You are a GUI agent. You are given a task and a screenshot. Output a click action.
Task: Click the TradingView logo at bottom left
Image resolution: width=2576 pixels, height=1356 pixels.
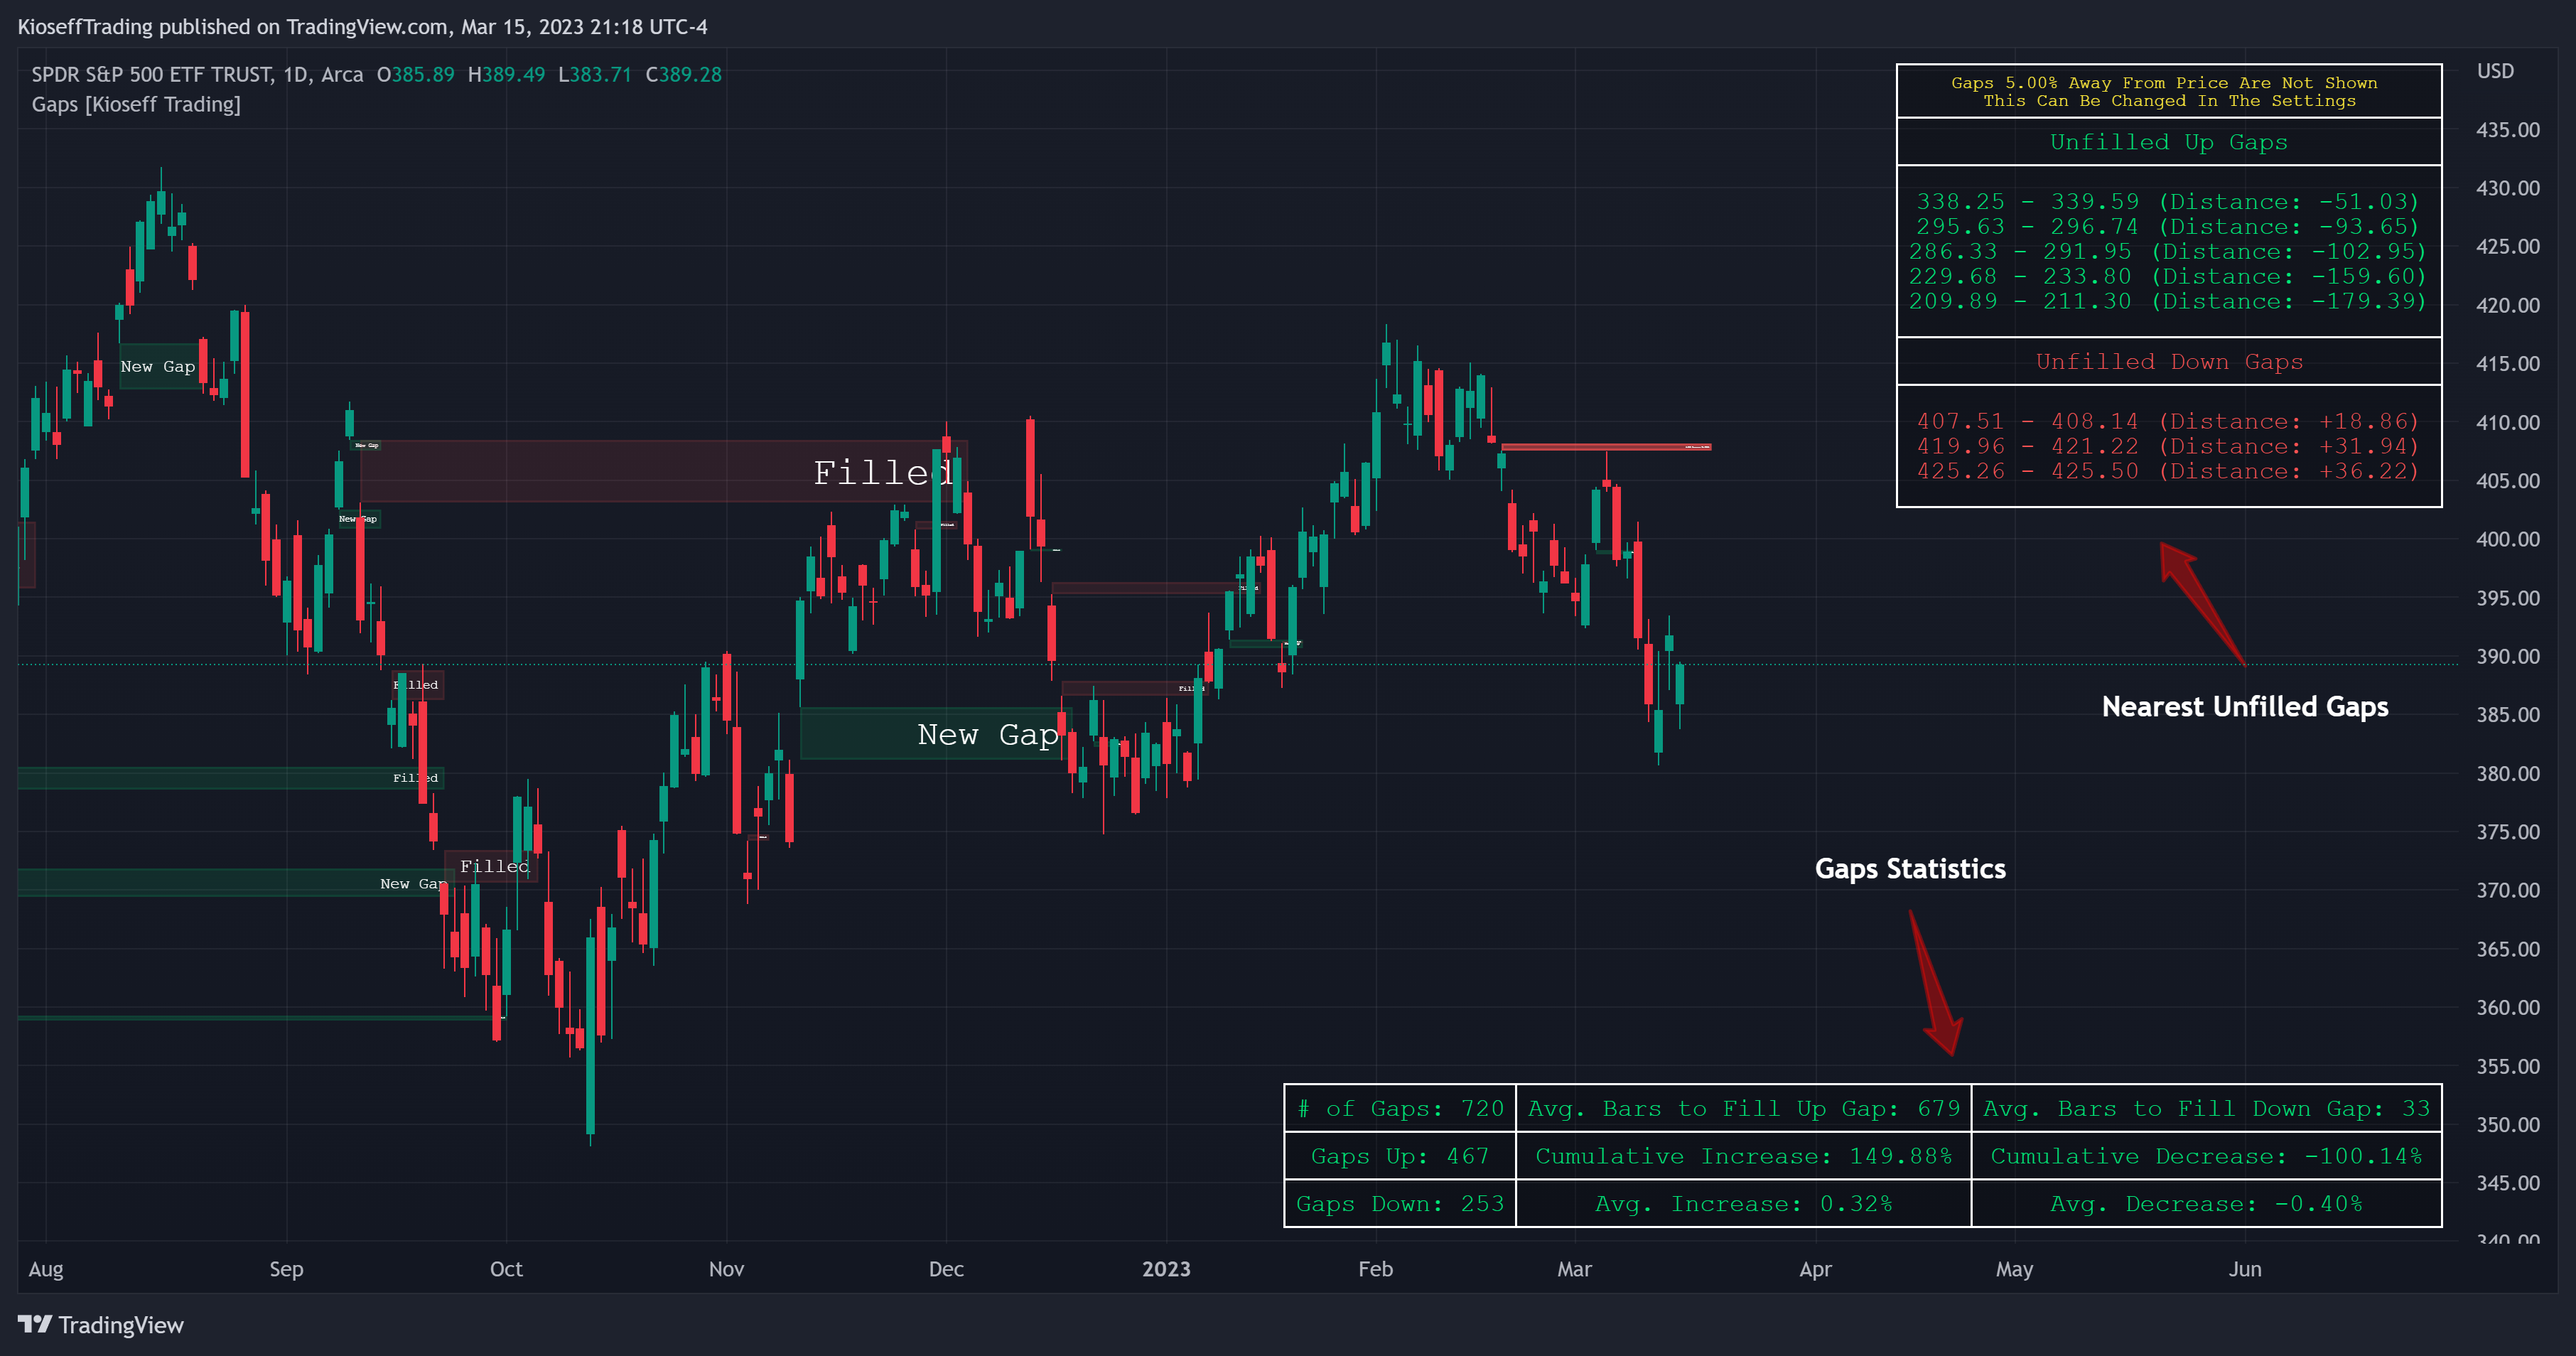[101, 1325]
